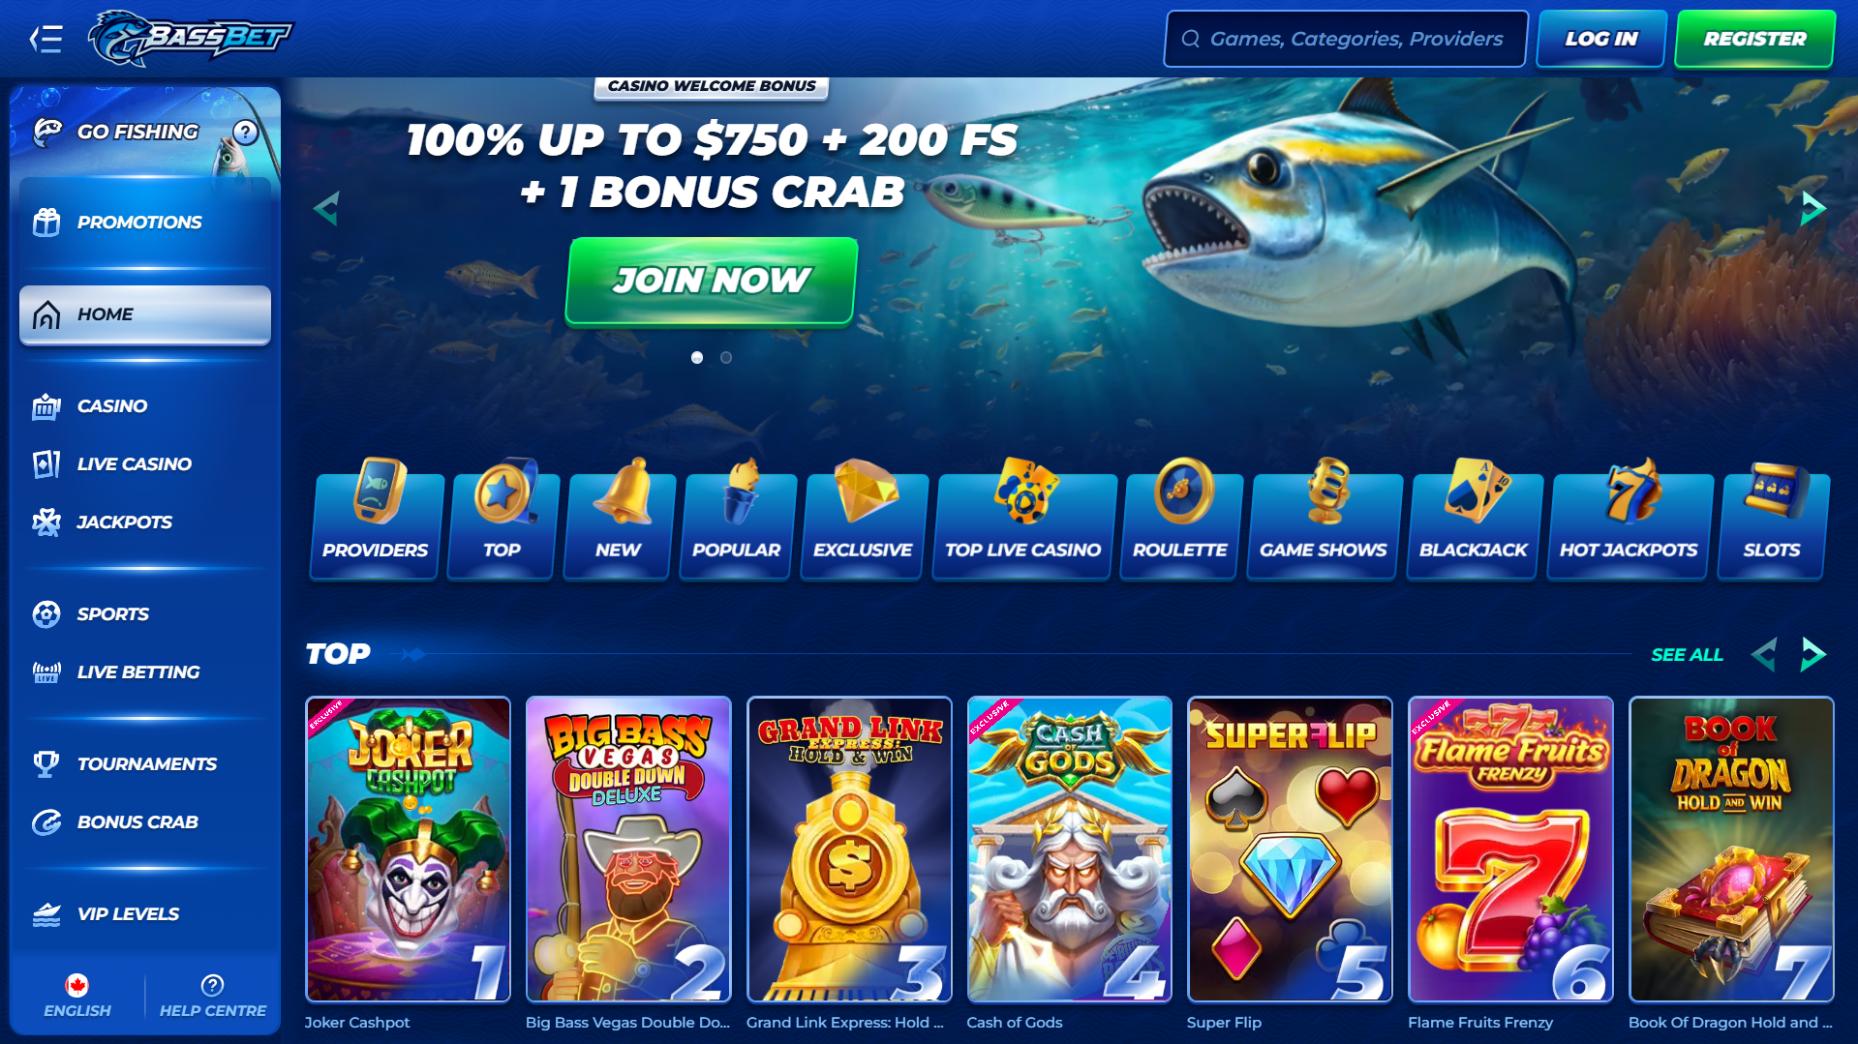
Task: Focus the Games, Categories, Providers search field
Action: coord(1345,39)
